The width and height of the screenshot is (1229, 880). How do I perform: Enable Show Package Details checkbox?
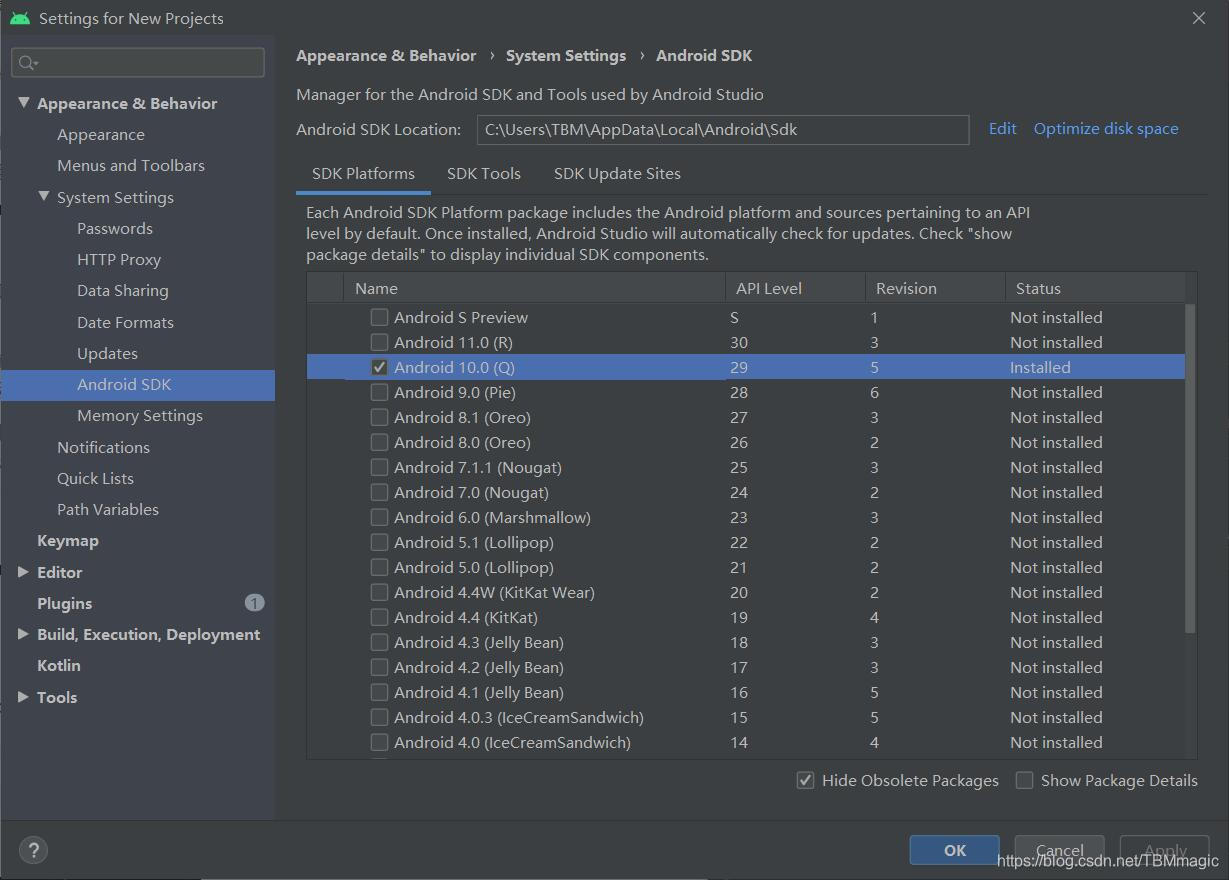(x=1024, y=780)
